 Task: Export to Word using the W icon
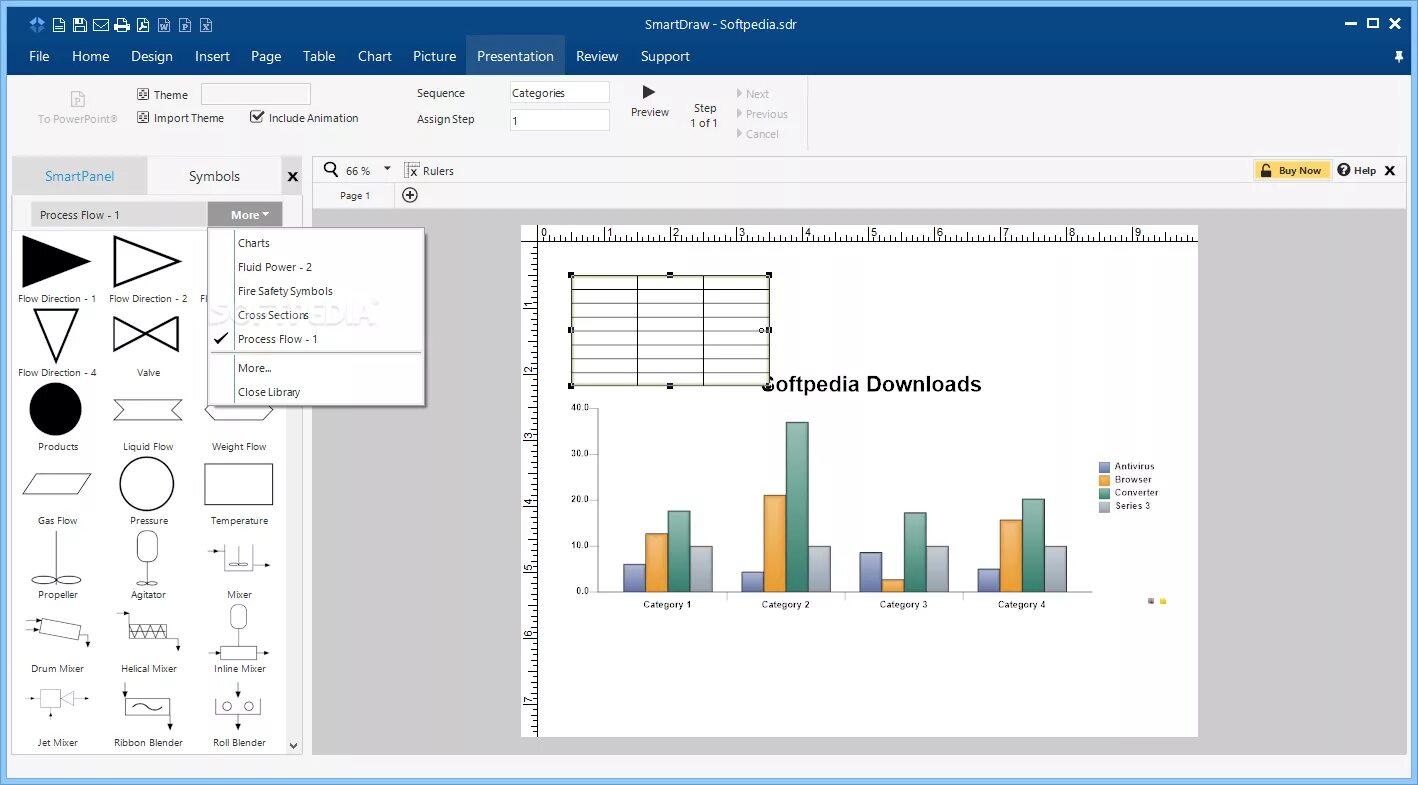tap(164, 25)
